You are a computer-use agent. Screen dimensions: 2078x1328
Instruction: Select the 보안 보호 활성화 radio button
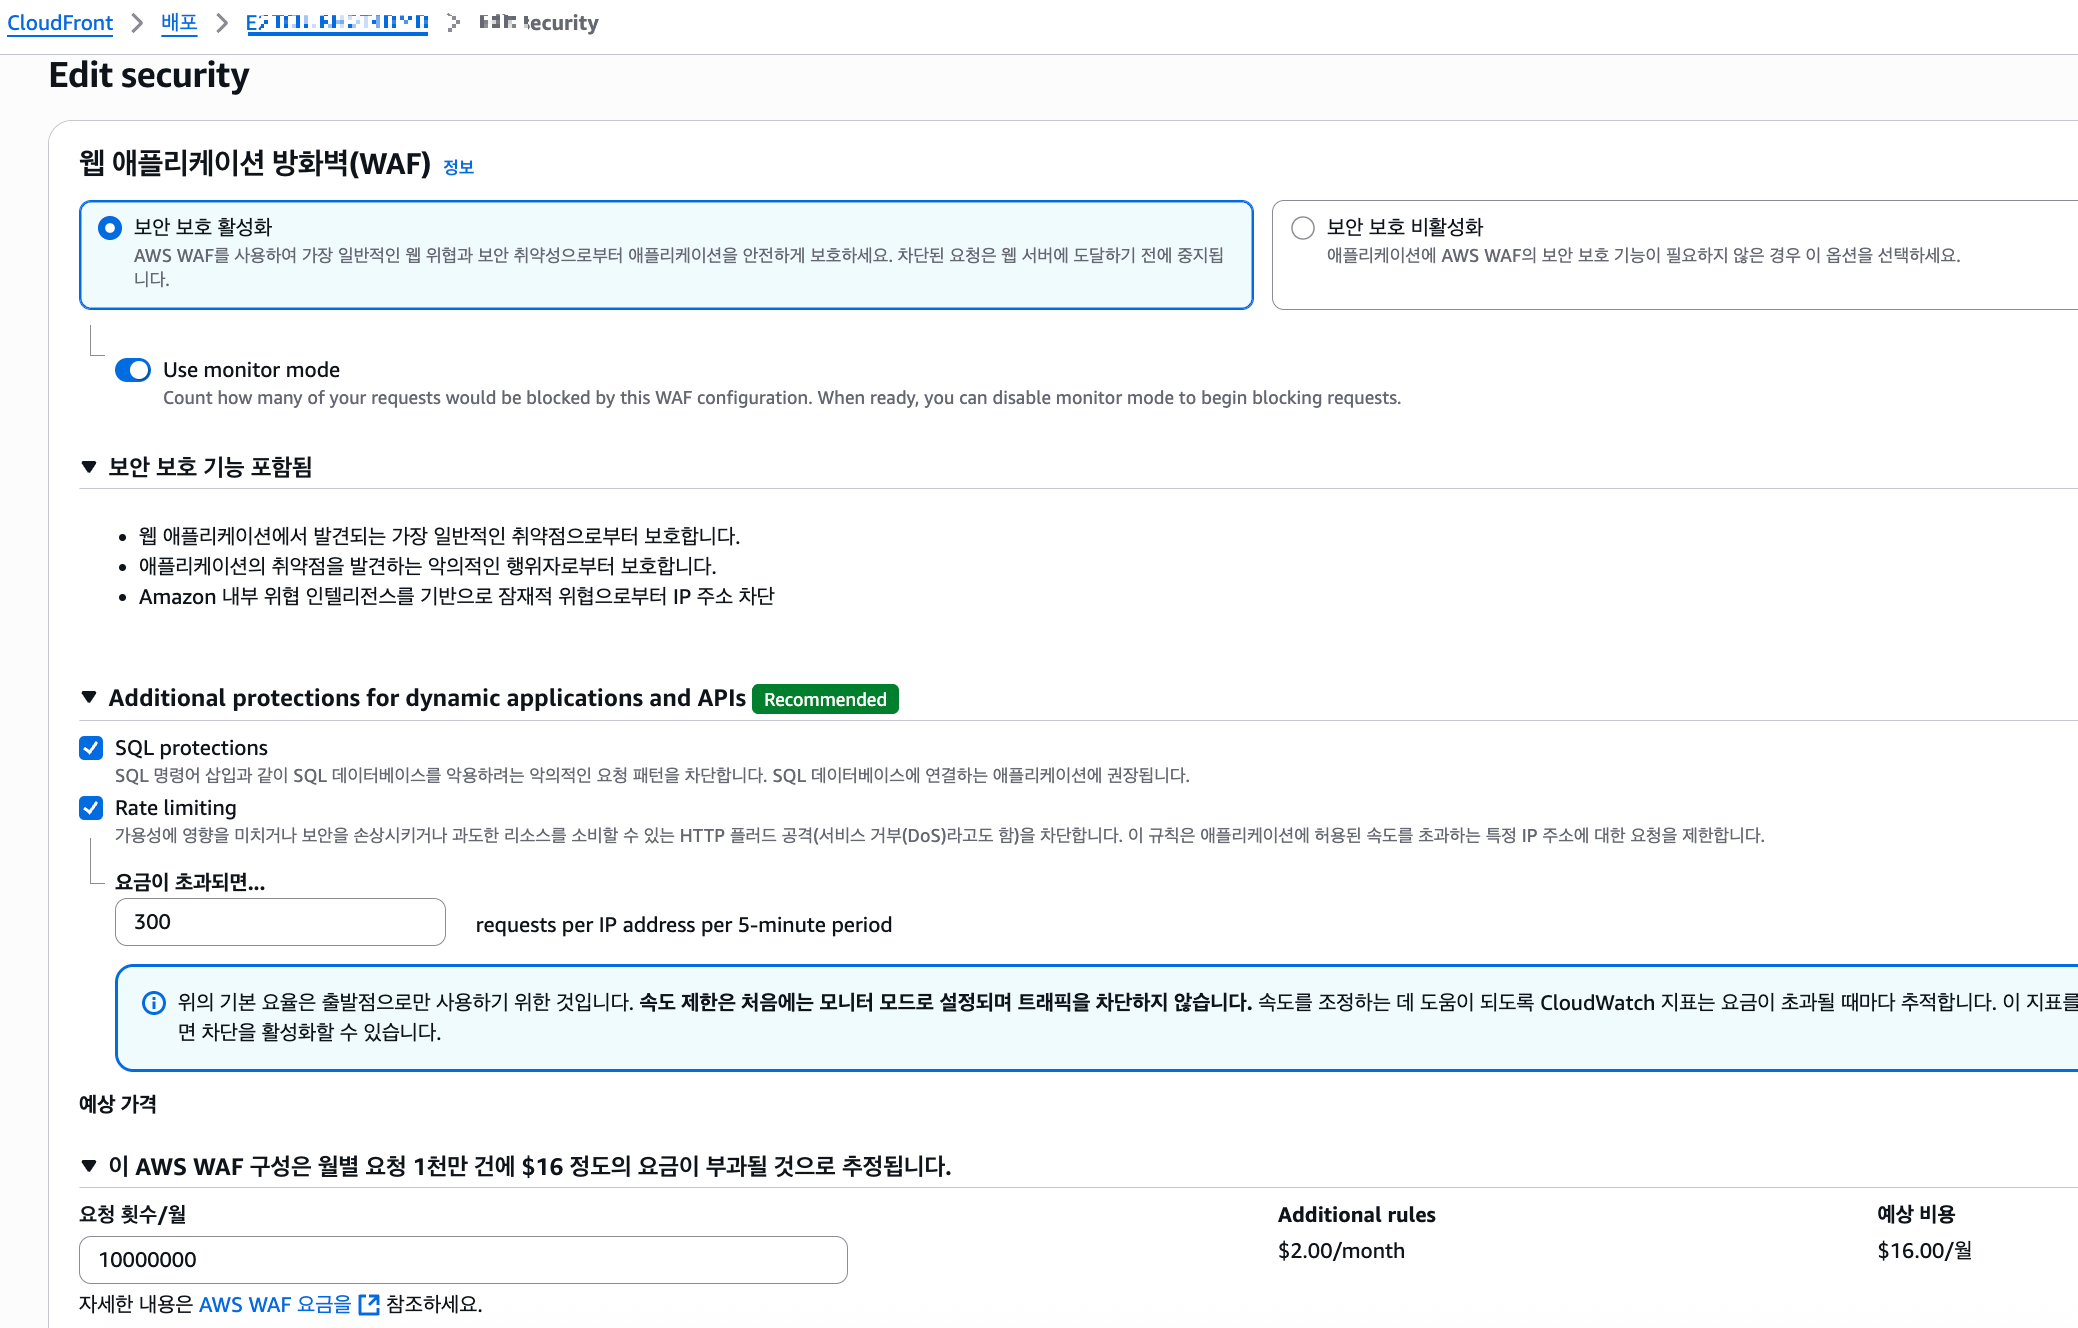click(x=110, y=228)
